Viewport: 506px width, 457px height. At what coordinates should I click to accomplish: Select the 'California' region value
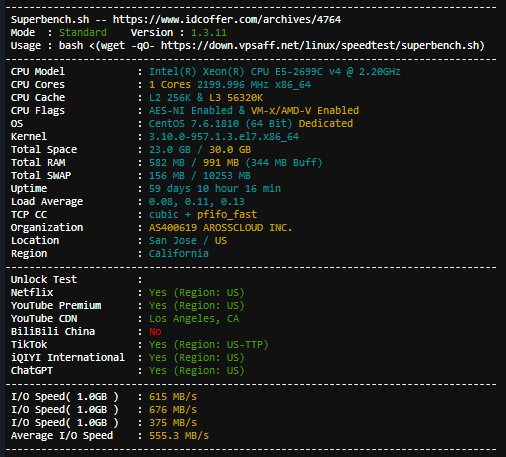pyautogui.click(x=179, y=254)
